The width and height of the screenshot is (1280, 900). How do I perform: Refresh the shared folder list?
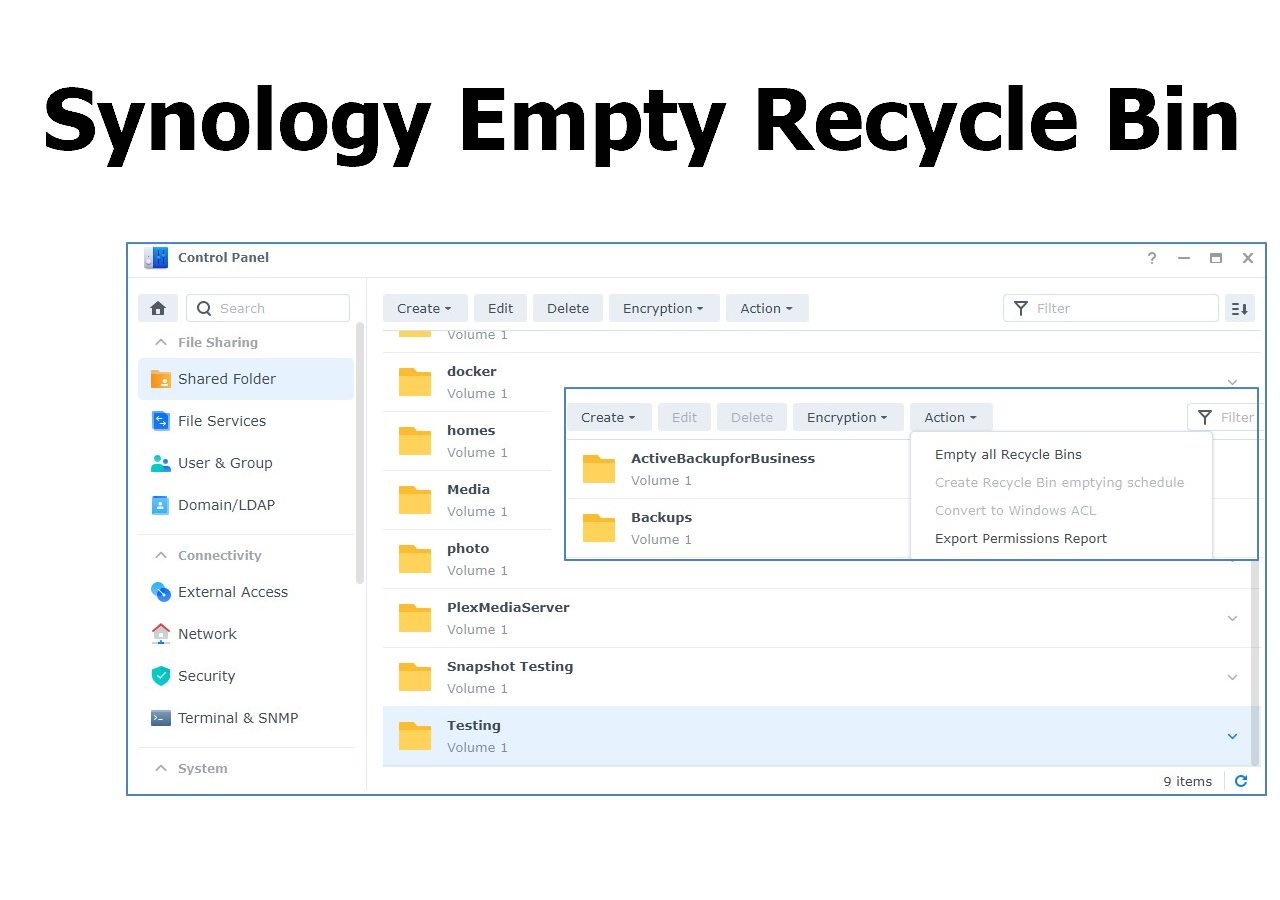(x=1241, y=781)
